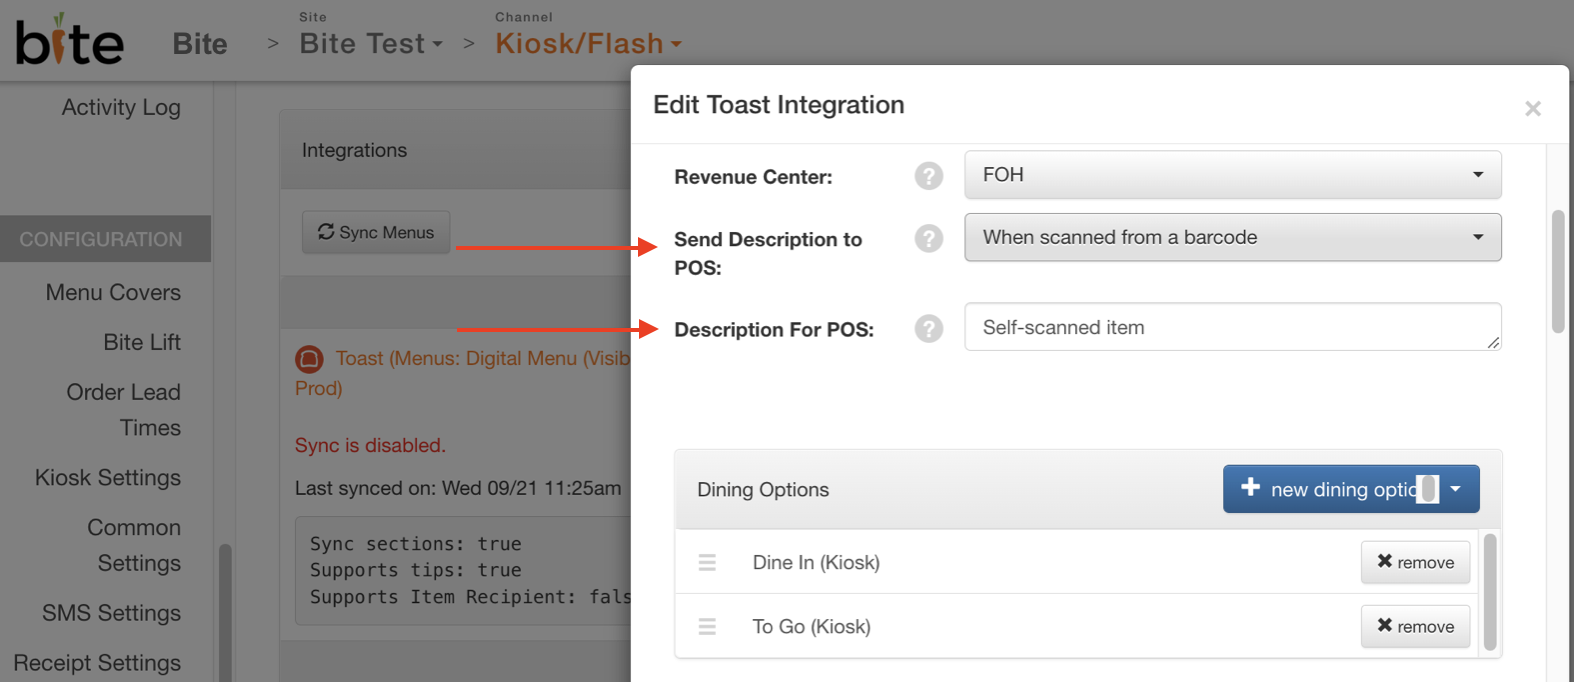This screenshot has width=1574, height=682.
Task: Open Kiosk Settings in the sidebar
Action: [108, 477]
